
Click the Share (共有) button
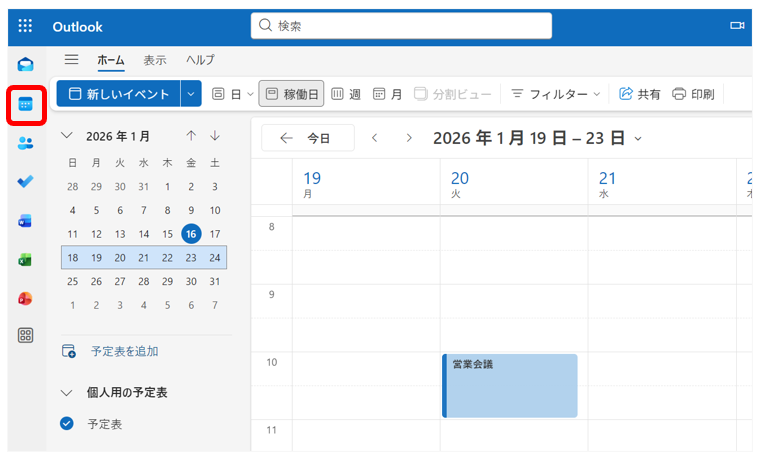coord(639,94)
